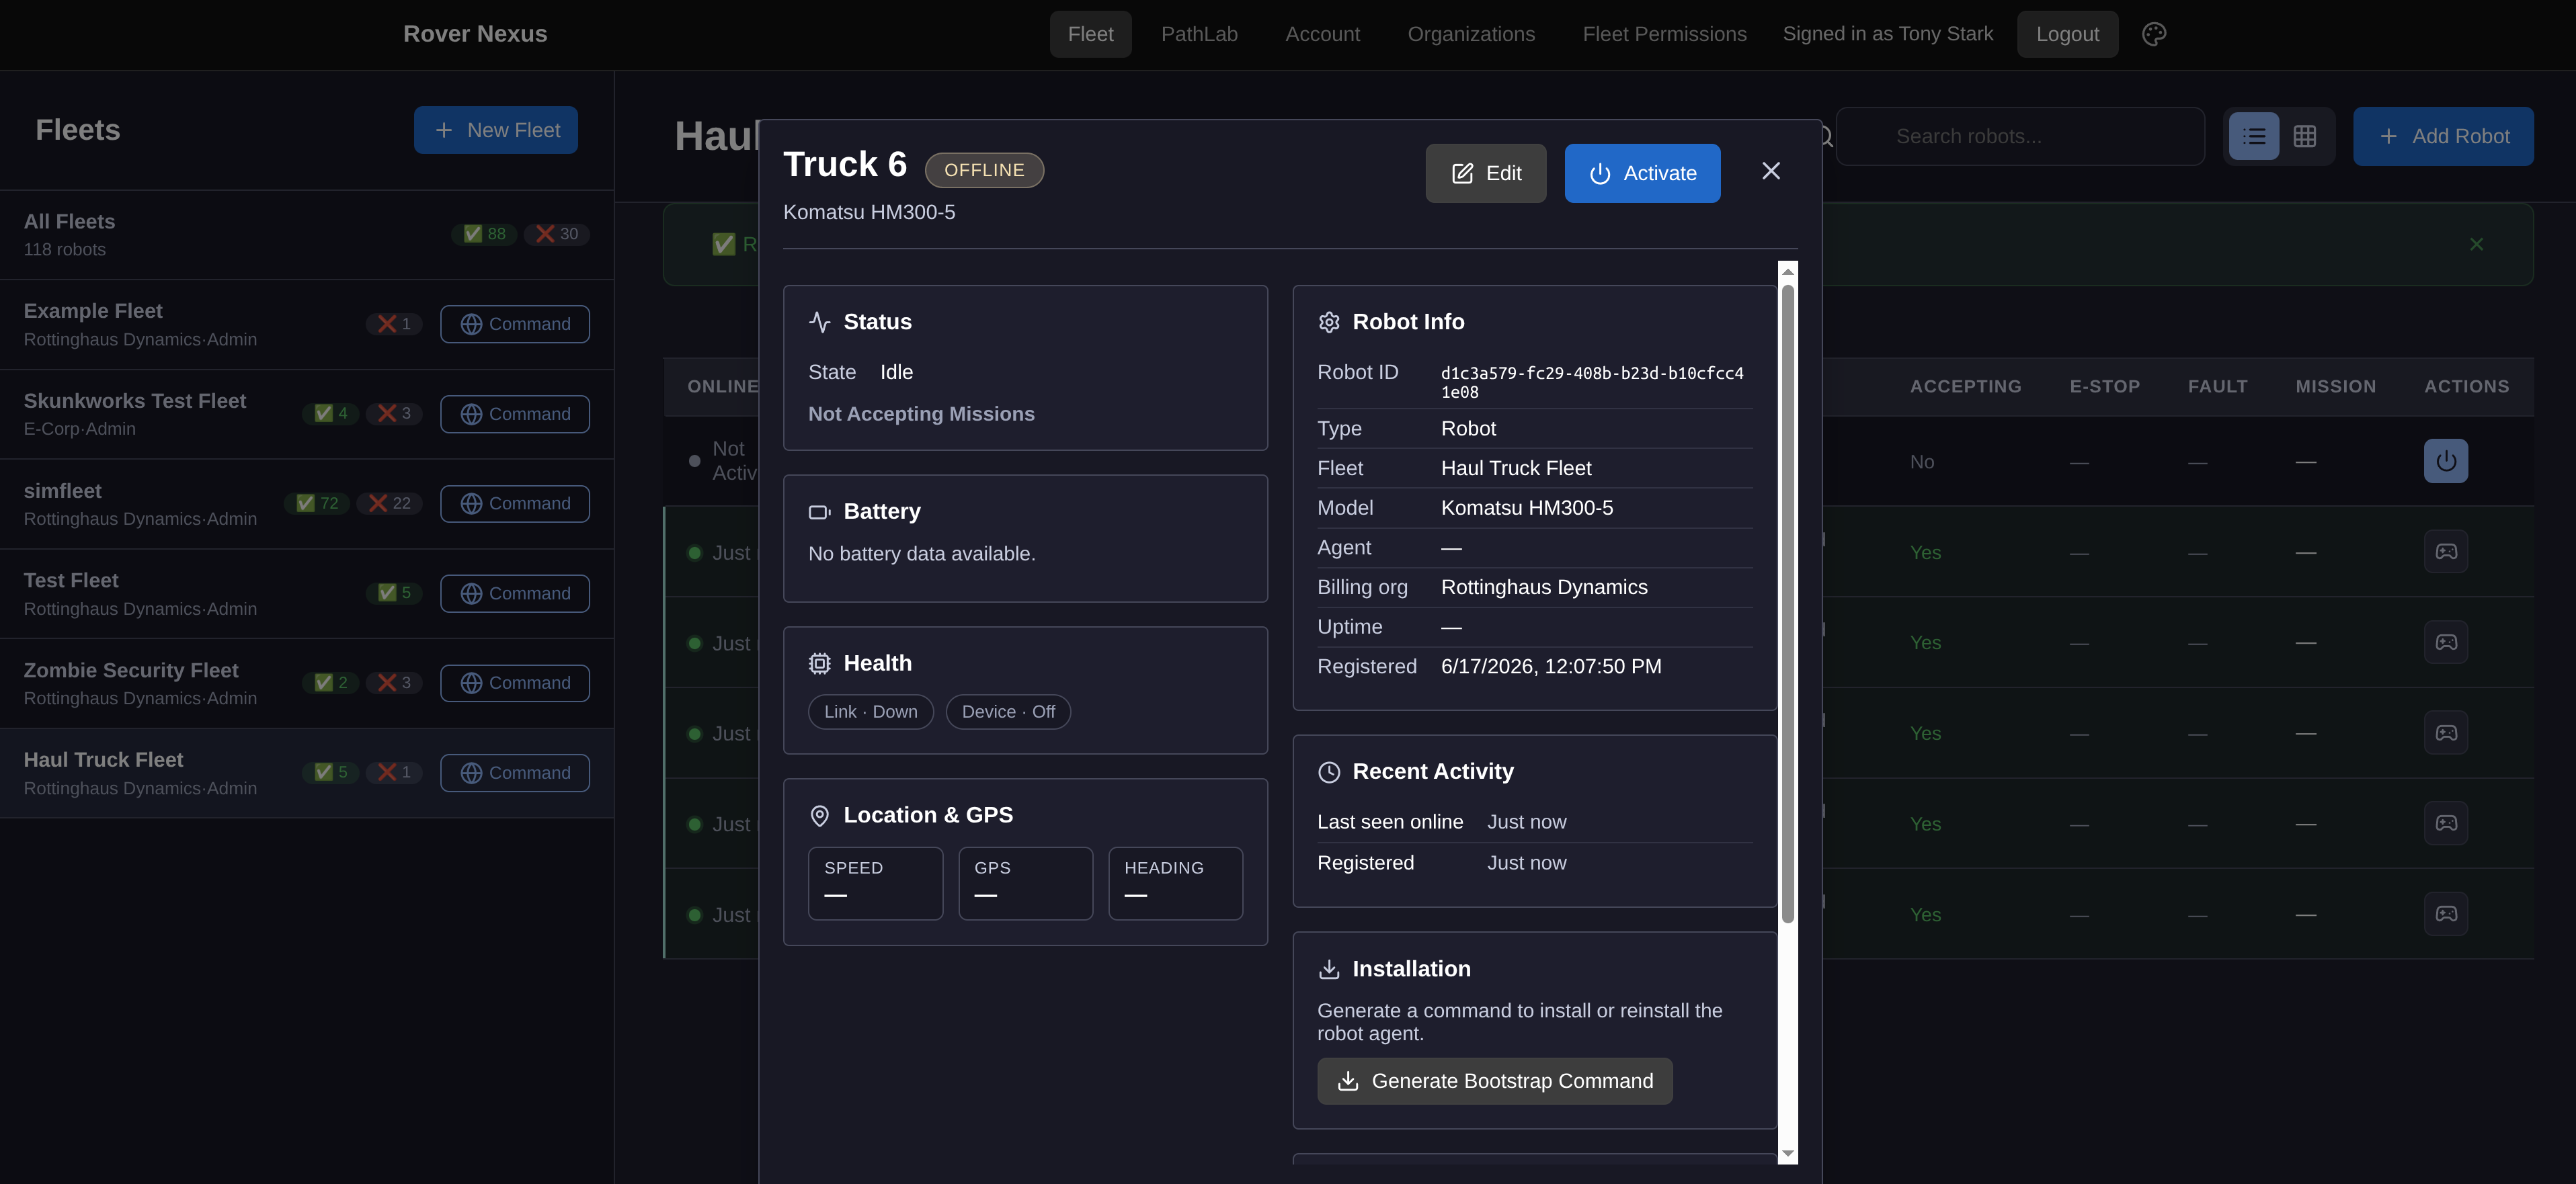Click the Search robots field
Image resolution: width=2576 pixels, height=1184 pixels.
click(2020, 136)
